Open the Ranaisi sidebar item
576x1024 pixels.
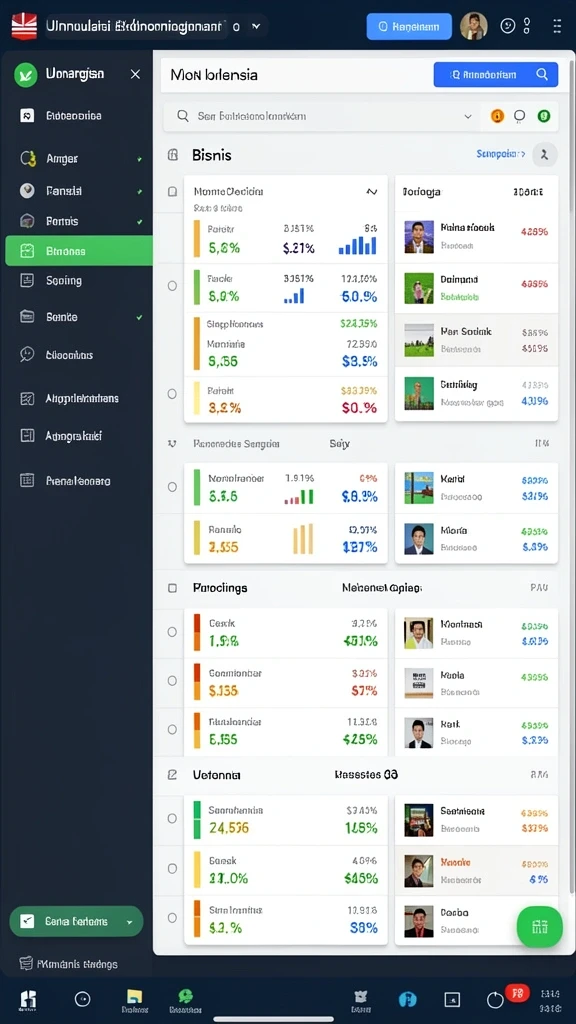(x=79, y=191)
